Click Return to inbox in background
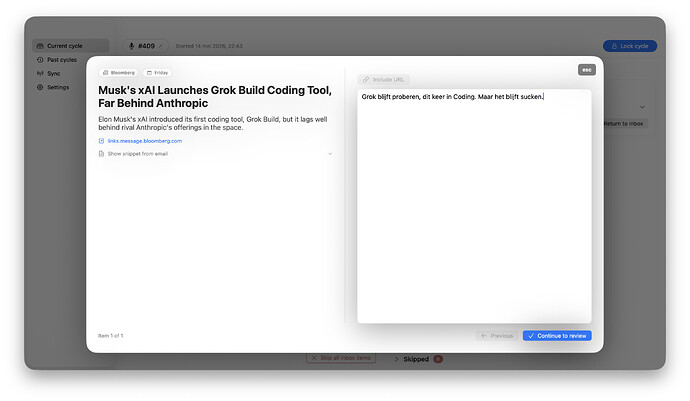The width and height of the screenshot is (690, 401). coord(624,124)
